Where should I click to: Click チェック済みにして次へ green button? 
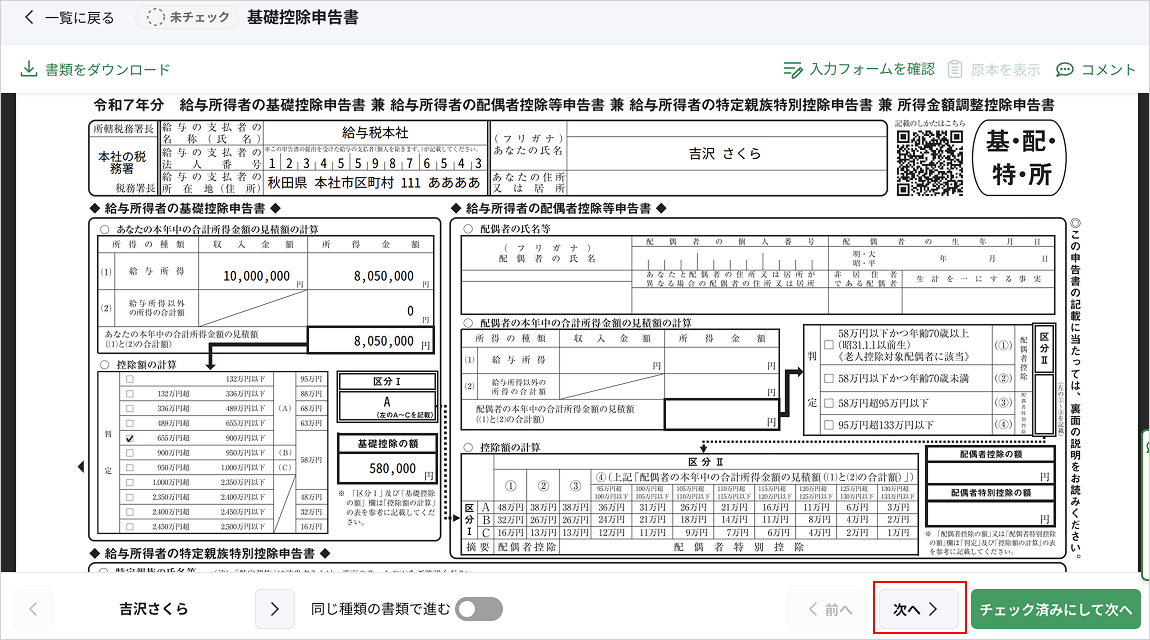click(x=1055, y=609)
